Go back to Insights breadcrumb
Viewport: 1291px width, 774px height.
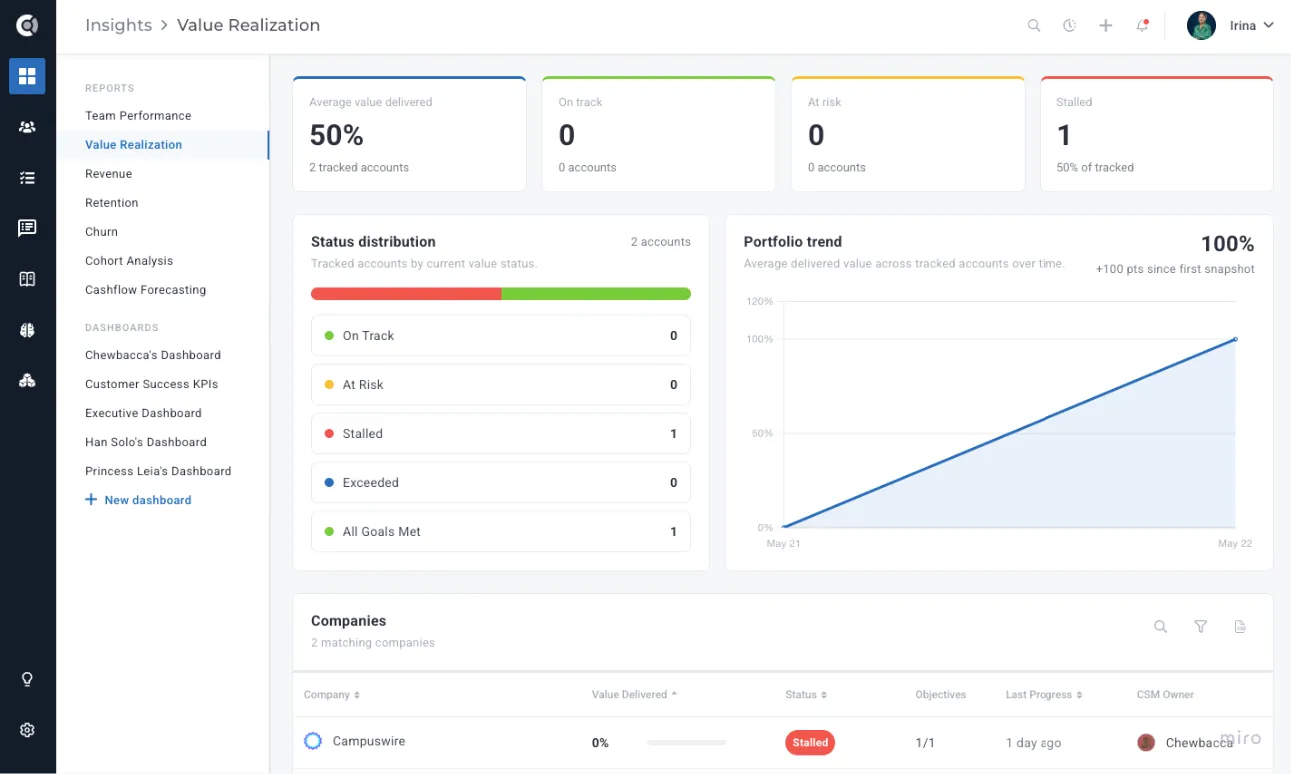point(118,25)
